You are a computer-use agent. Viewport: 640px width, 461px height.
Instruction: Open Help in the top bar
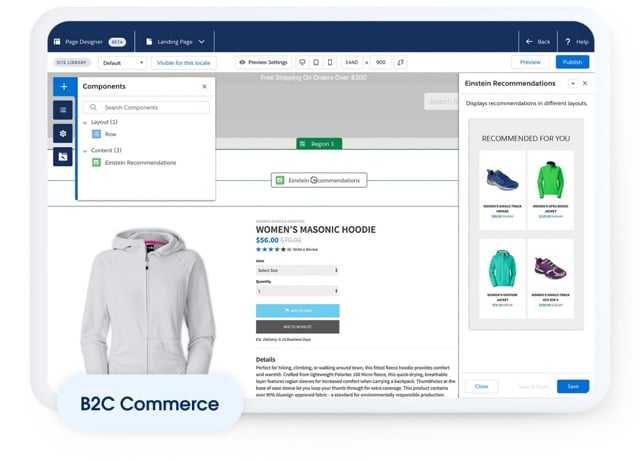click(x=577, y=42)
